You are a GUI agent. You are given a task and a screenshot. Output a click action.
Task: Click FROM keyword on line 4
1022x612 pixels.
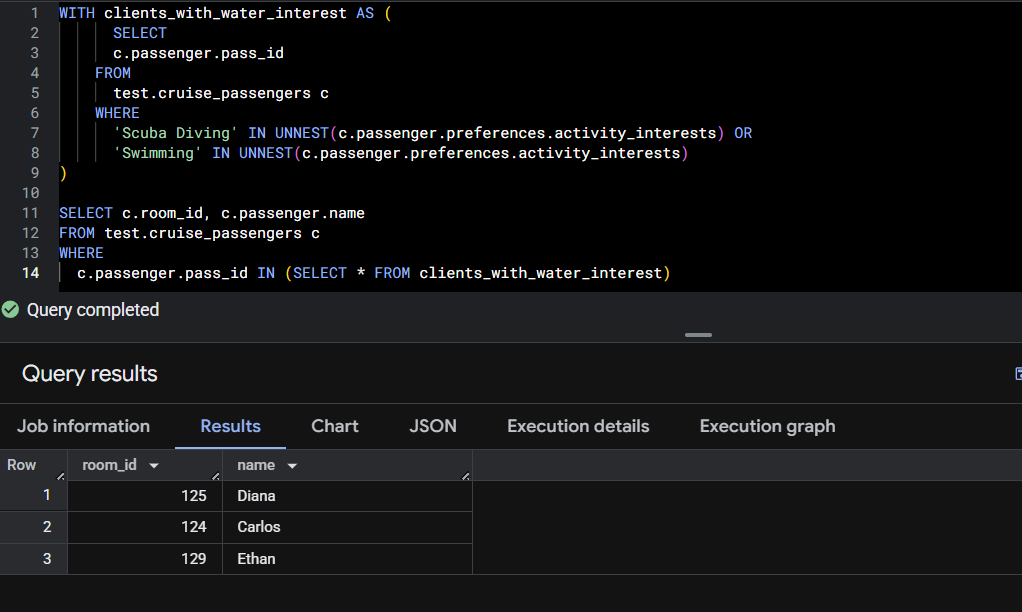(113, 73)
